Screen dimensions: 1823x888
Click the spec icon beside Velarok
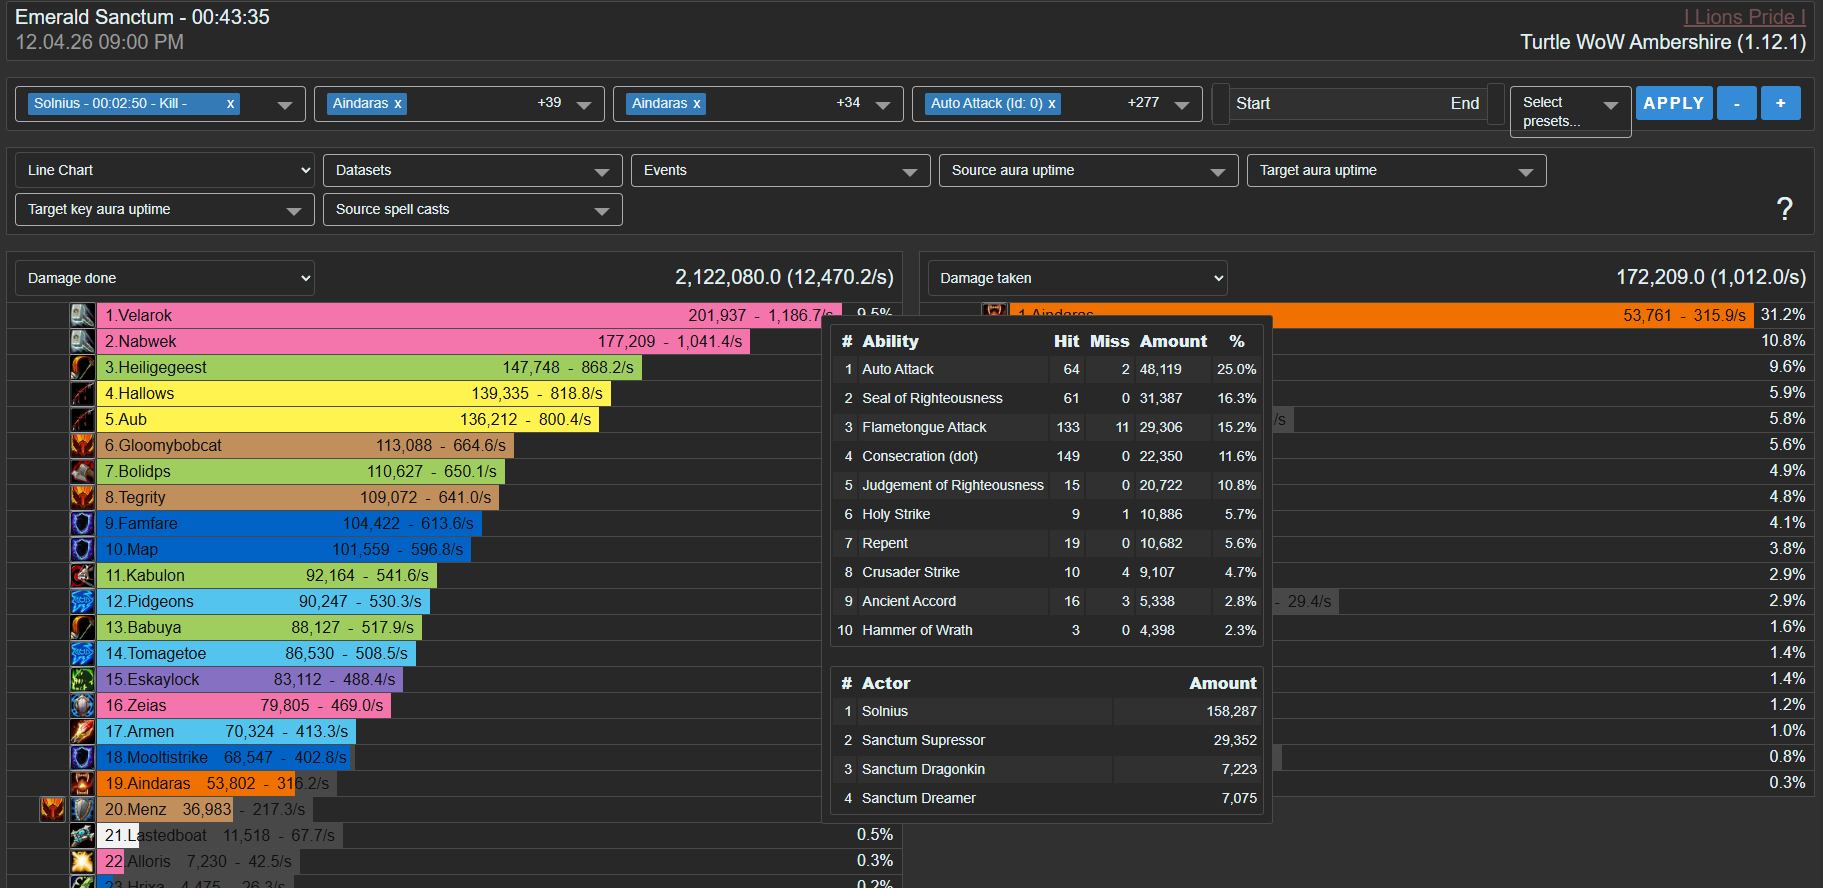pyautogui.click(x=82, y=315)
